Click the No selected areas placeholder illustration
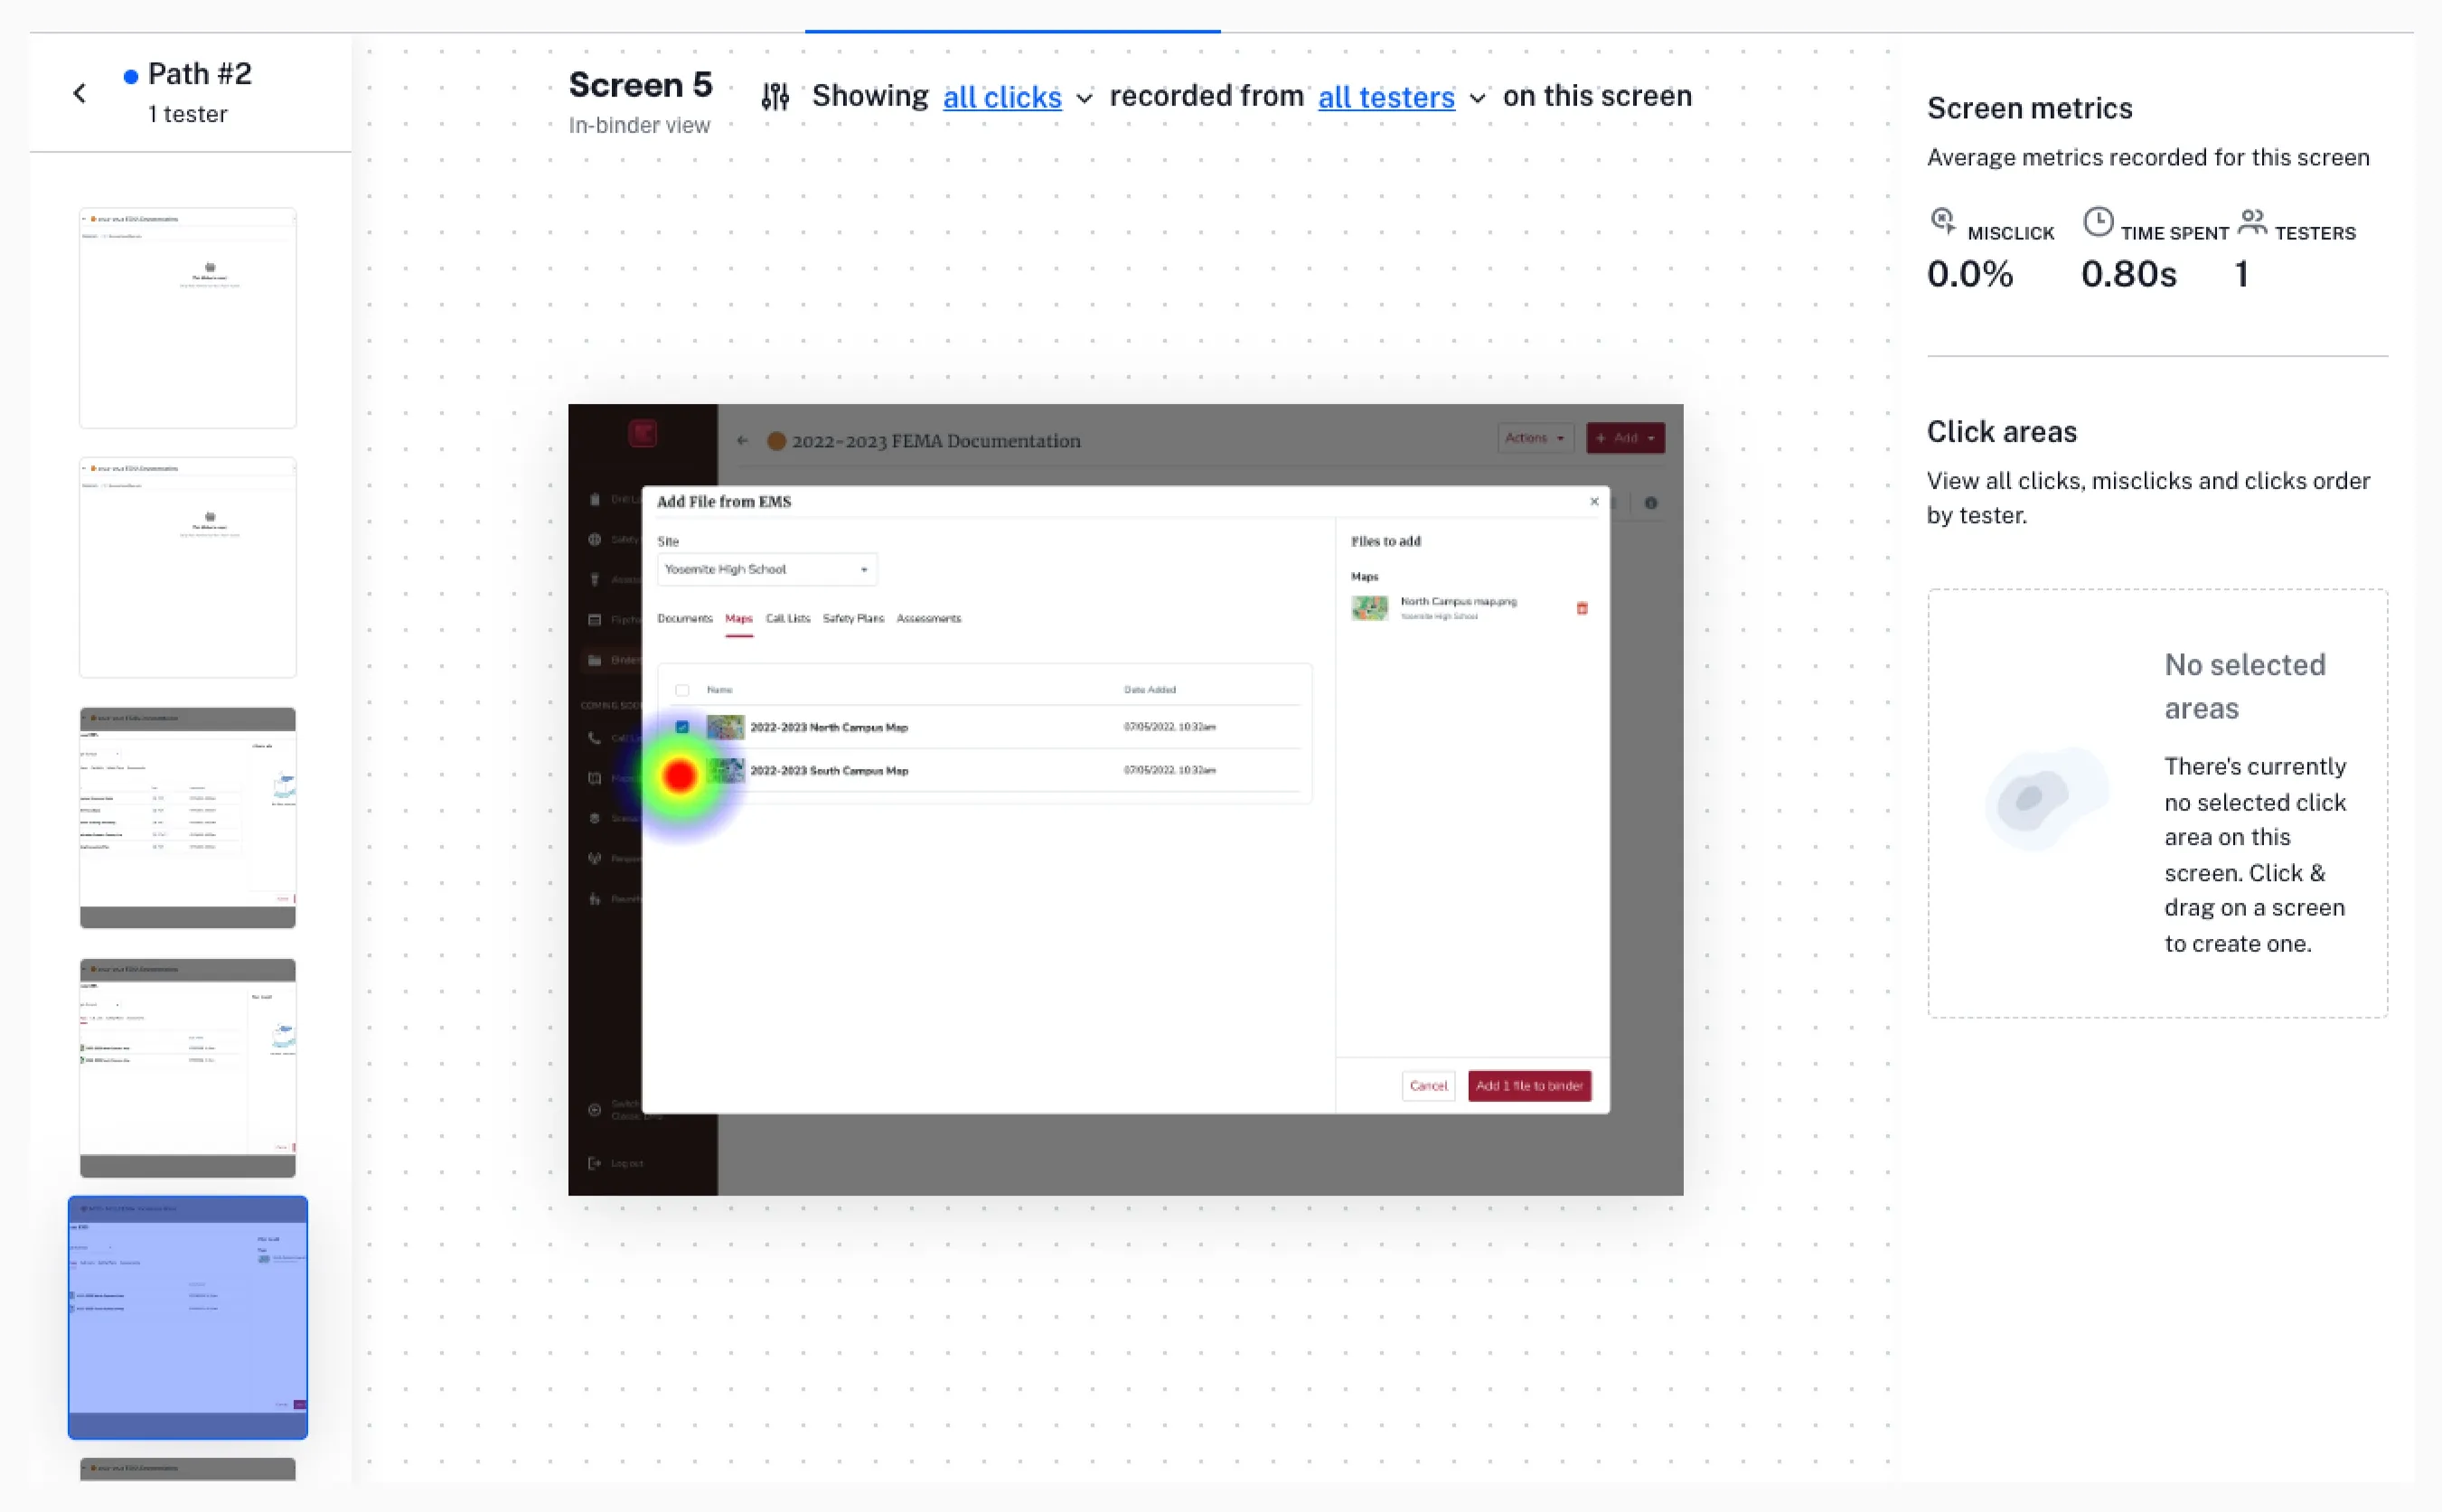Screen dimensions: 2442x1512 [2047, 798]
